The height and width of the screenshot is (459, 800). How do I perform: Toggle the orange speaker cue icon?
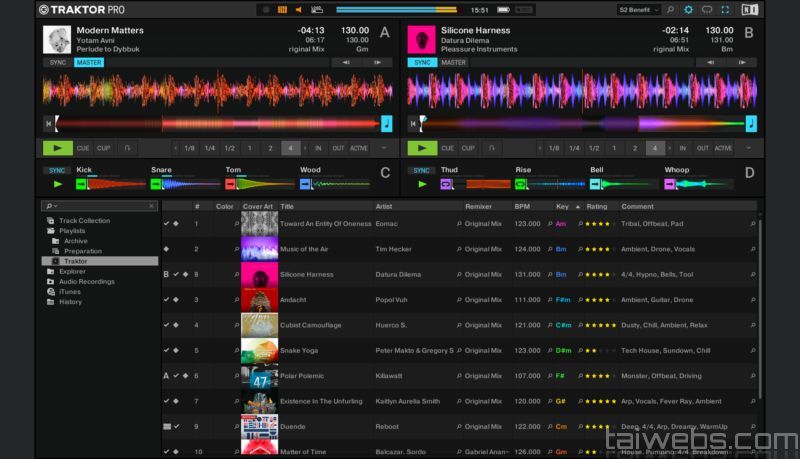(298, 10)
